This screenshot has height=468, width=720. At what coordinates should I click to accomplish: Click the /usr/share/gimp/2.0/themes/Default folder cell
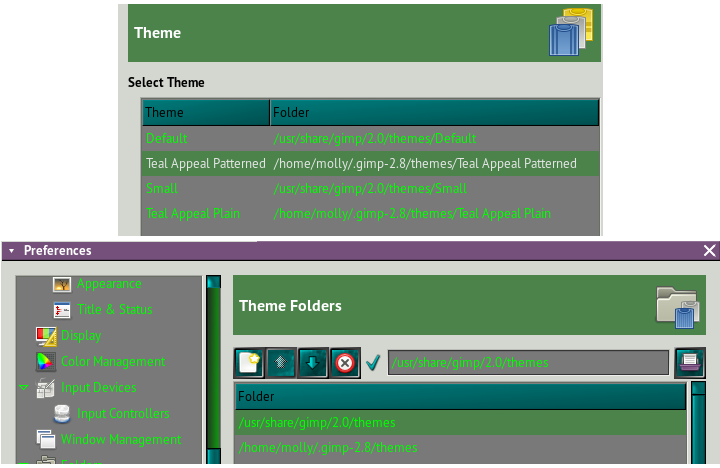point(375,138)
